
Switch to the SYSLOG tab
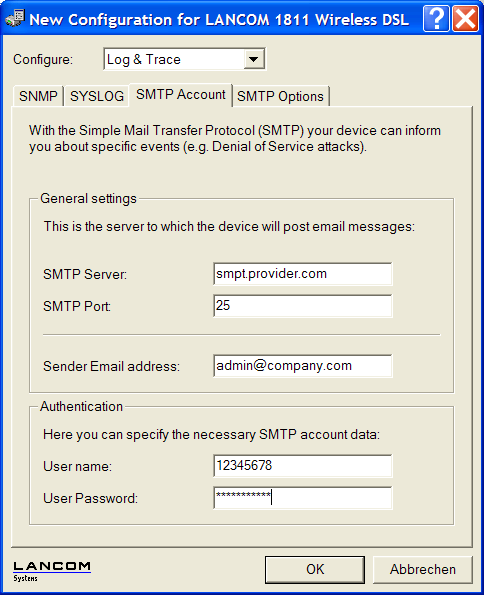click(x=97, y=96)
